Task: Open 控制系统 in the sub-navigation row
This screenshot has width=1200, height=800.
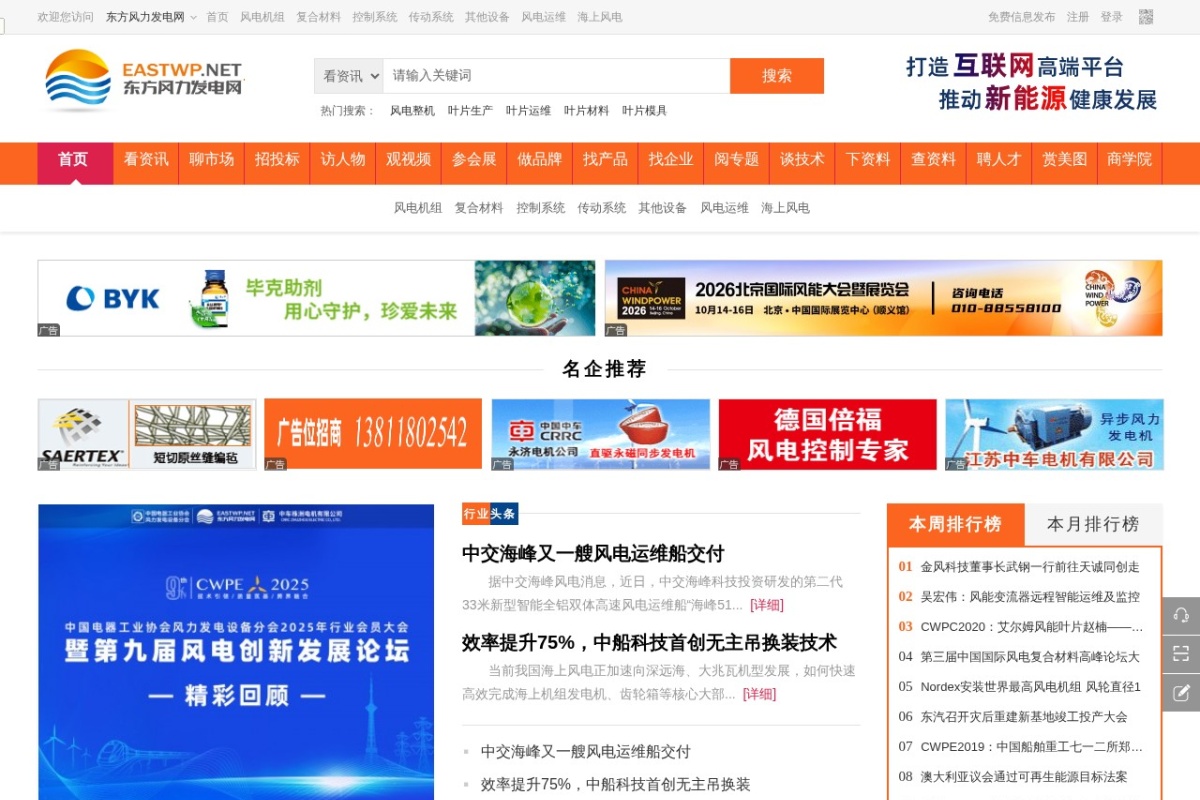Action: pyautogui.click(x=540, y=208)
